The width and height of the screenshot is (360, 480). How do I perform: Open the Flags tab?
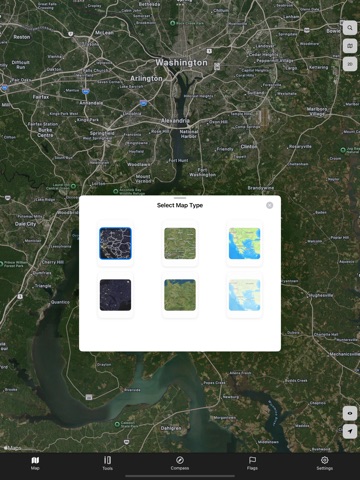click(252, 463)
